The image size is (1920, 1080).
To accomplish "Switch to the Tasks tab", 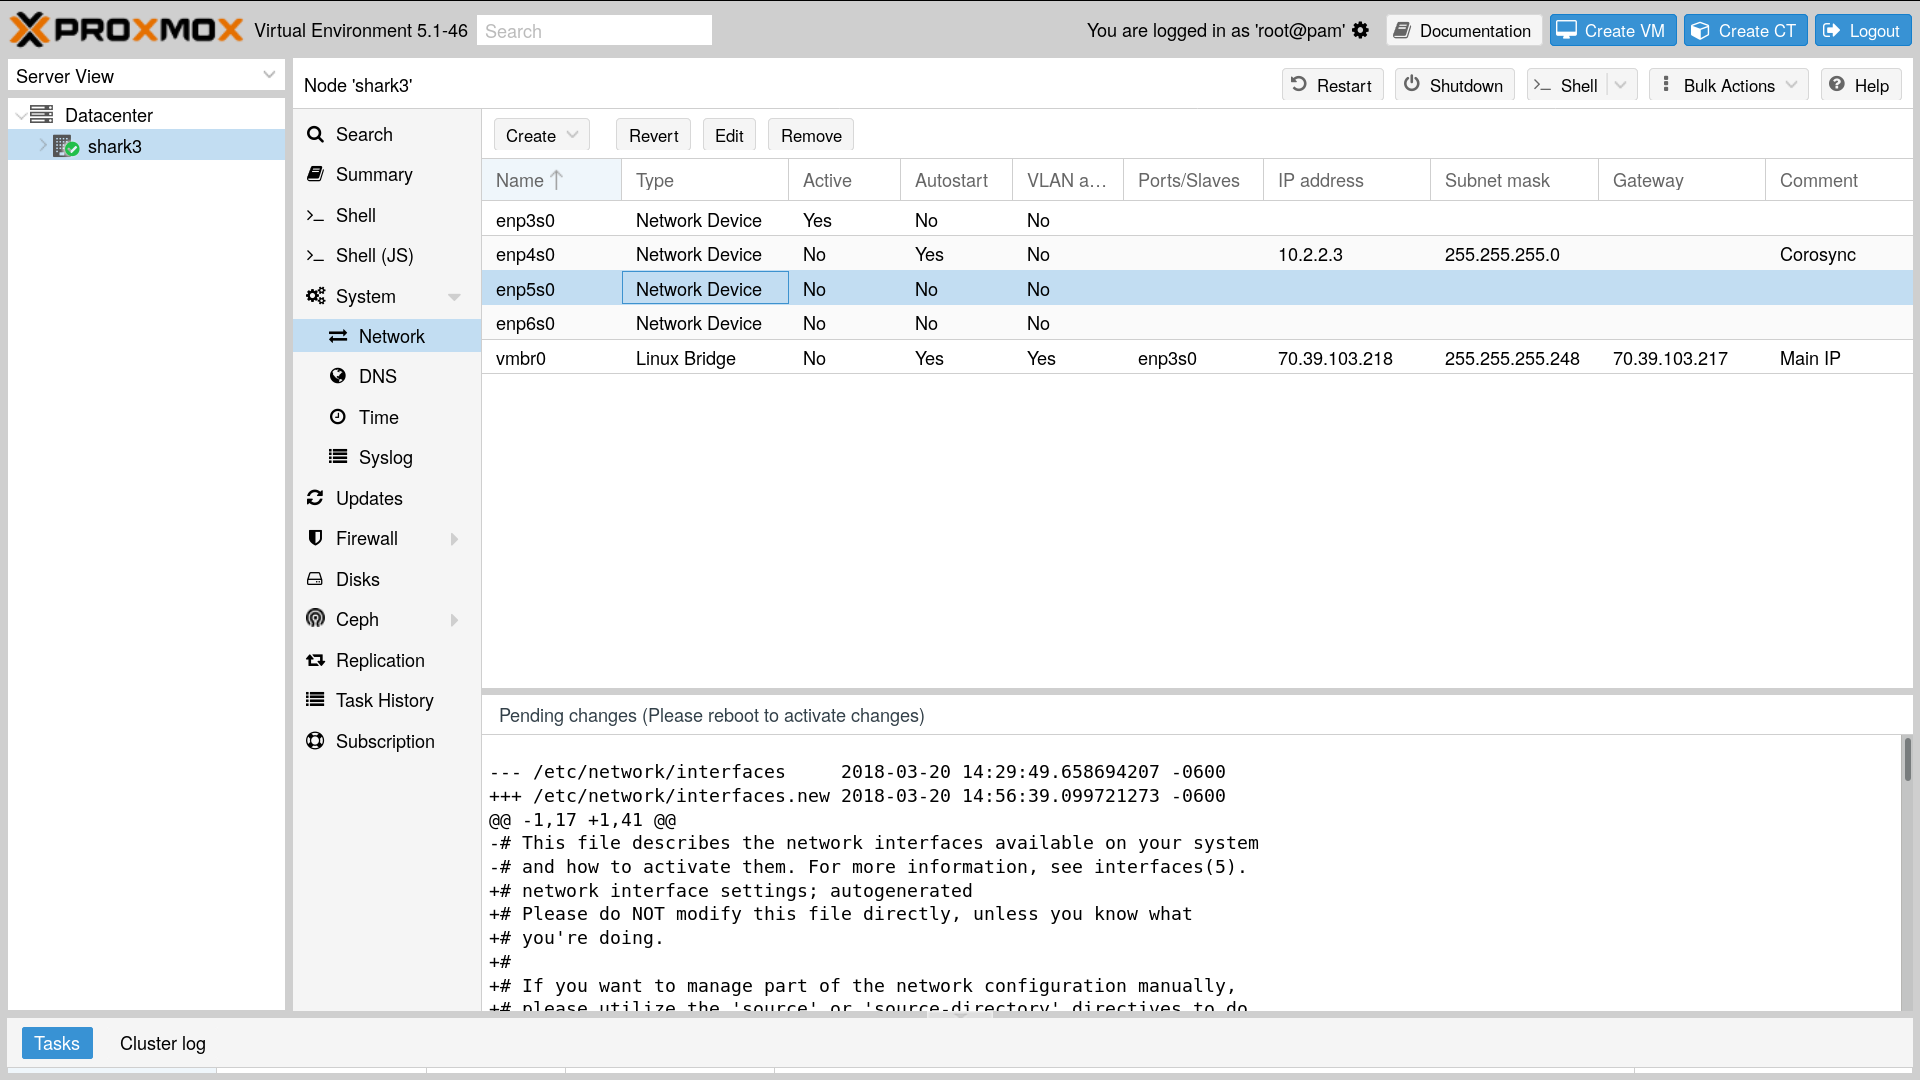I will click(x=57, y=1043).
